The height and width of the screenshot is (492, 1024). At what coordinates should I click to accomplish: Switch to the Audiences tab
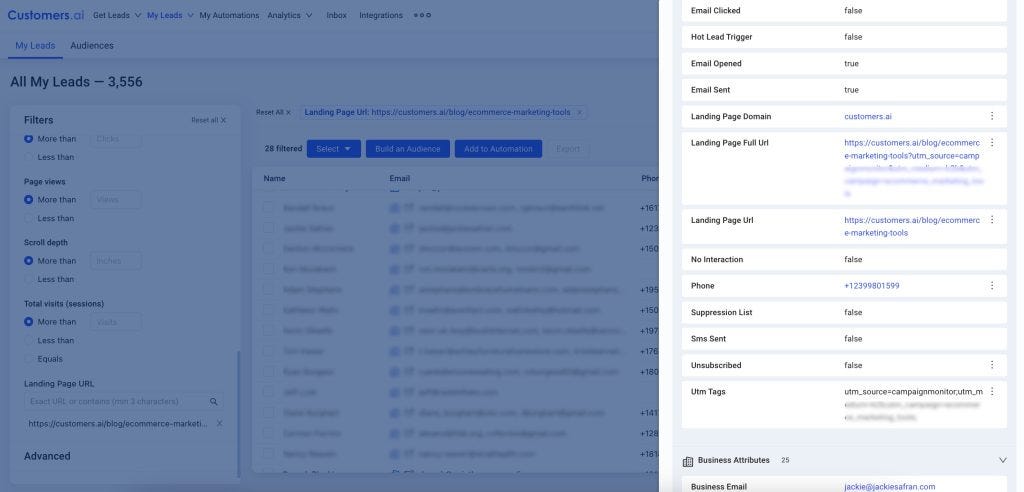pyautogui.click(x=92, y=46)
